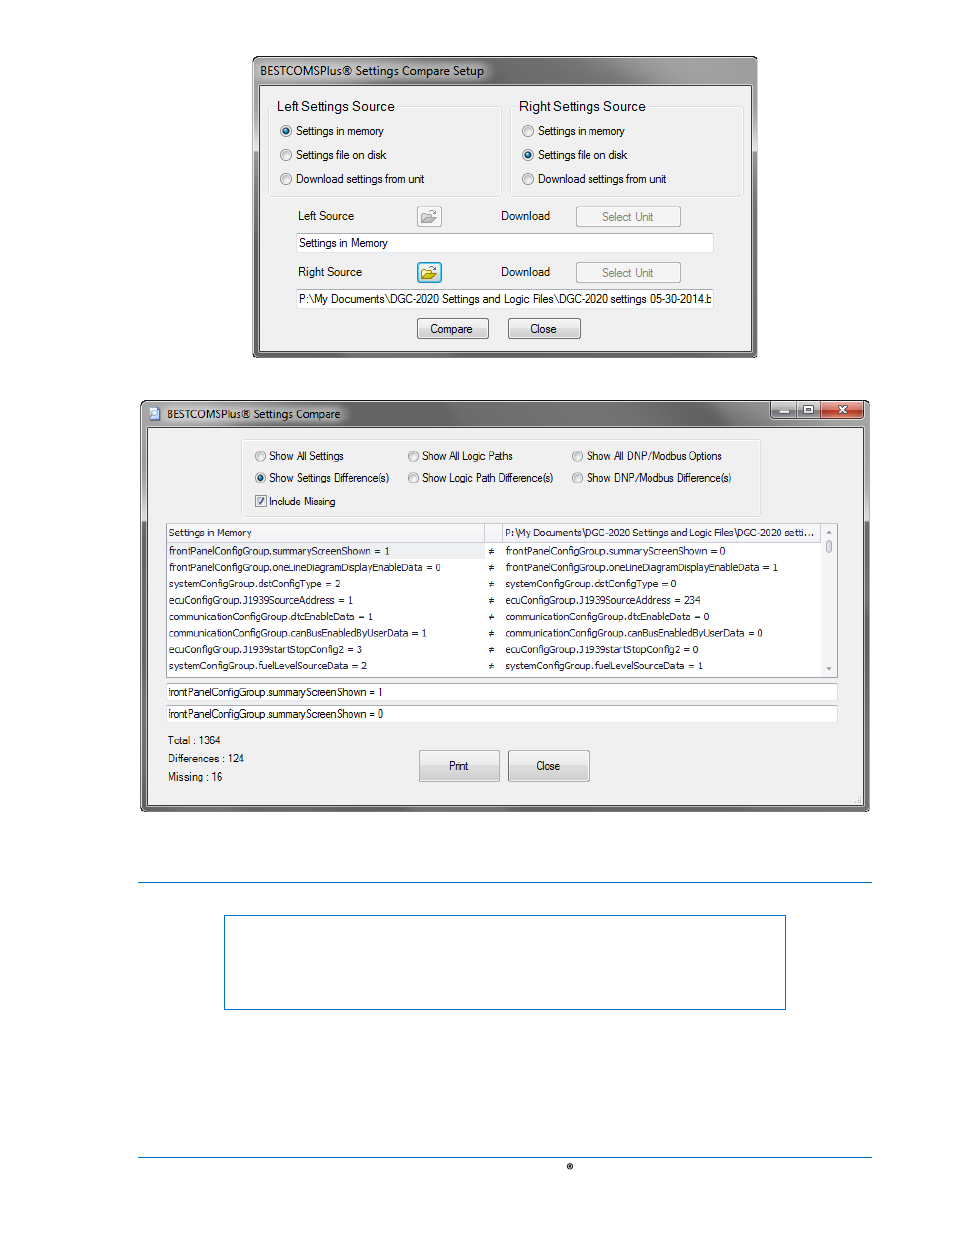Maximize the Settings Compare window
The image size is (954, 1235).
(x=808, y=410)
